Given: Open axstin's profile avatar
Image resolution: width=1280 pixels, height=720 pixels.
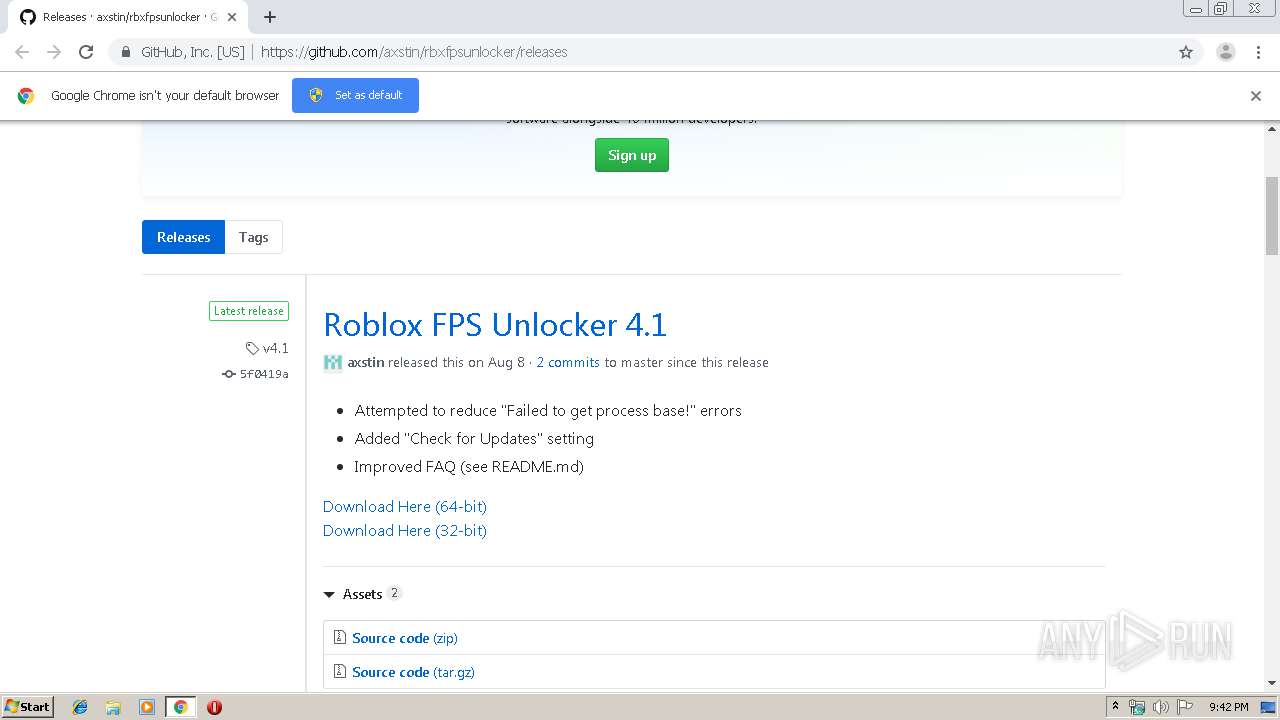Looking at the screenshot, I should [333, 363].
